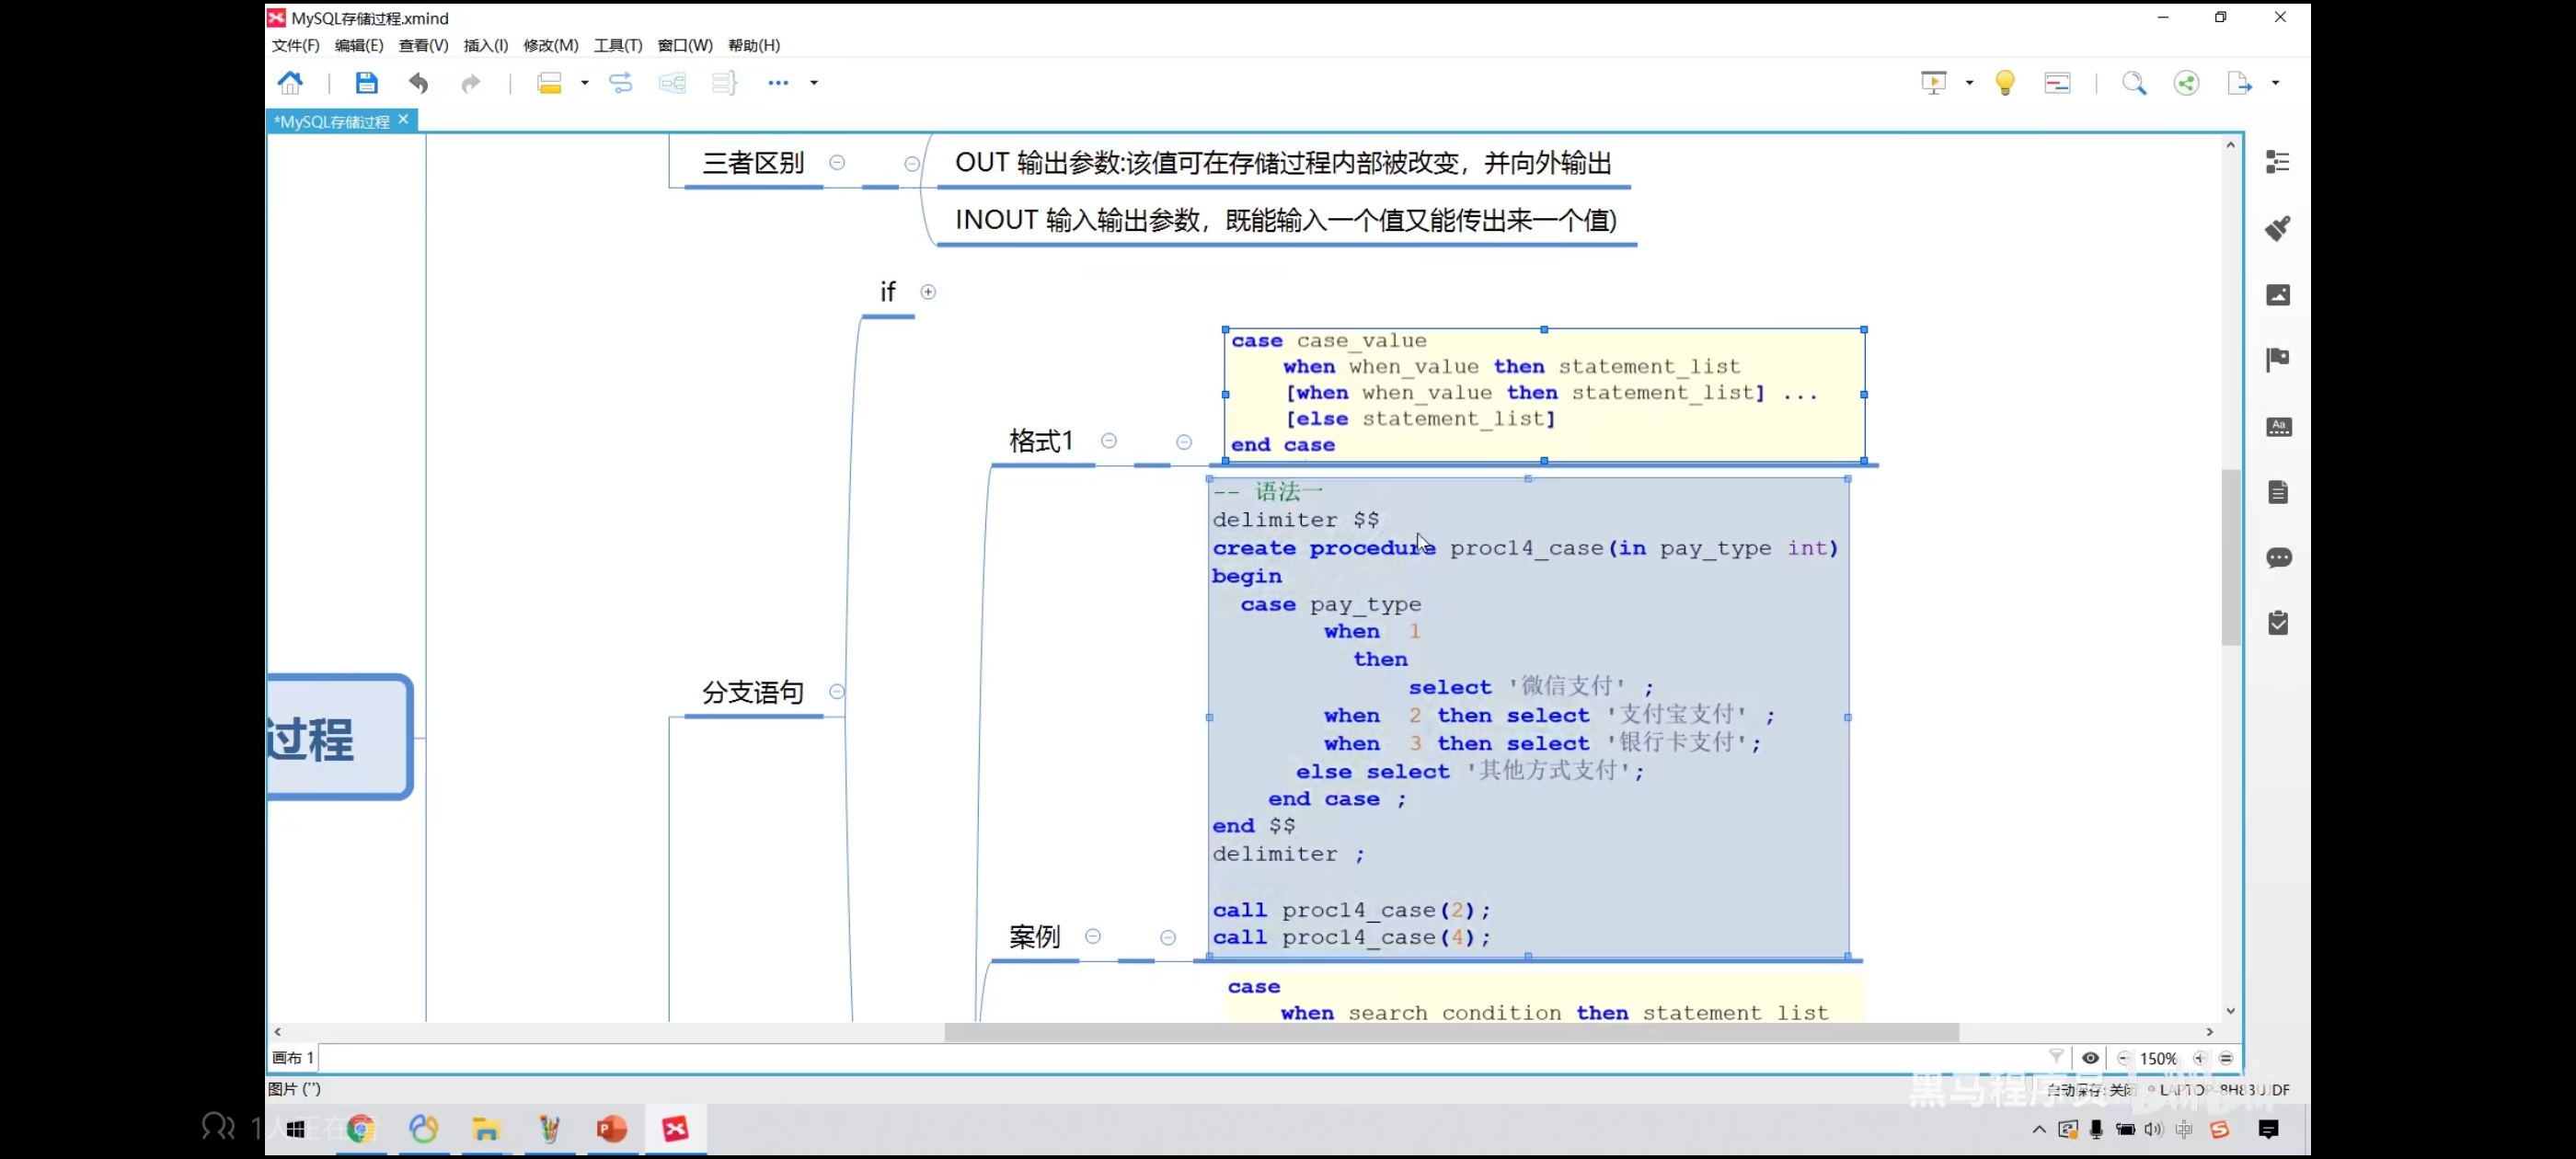Open the Comments speech bubble panel
This screenshot has height=1159, width=2576.
[x=2277, y=557]
